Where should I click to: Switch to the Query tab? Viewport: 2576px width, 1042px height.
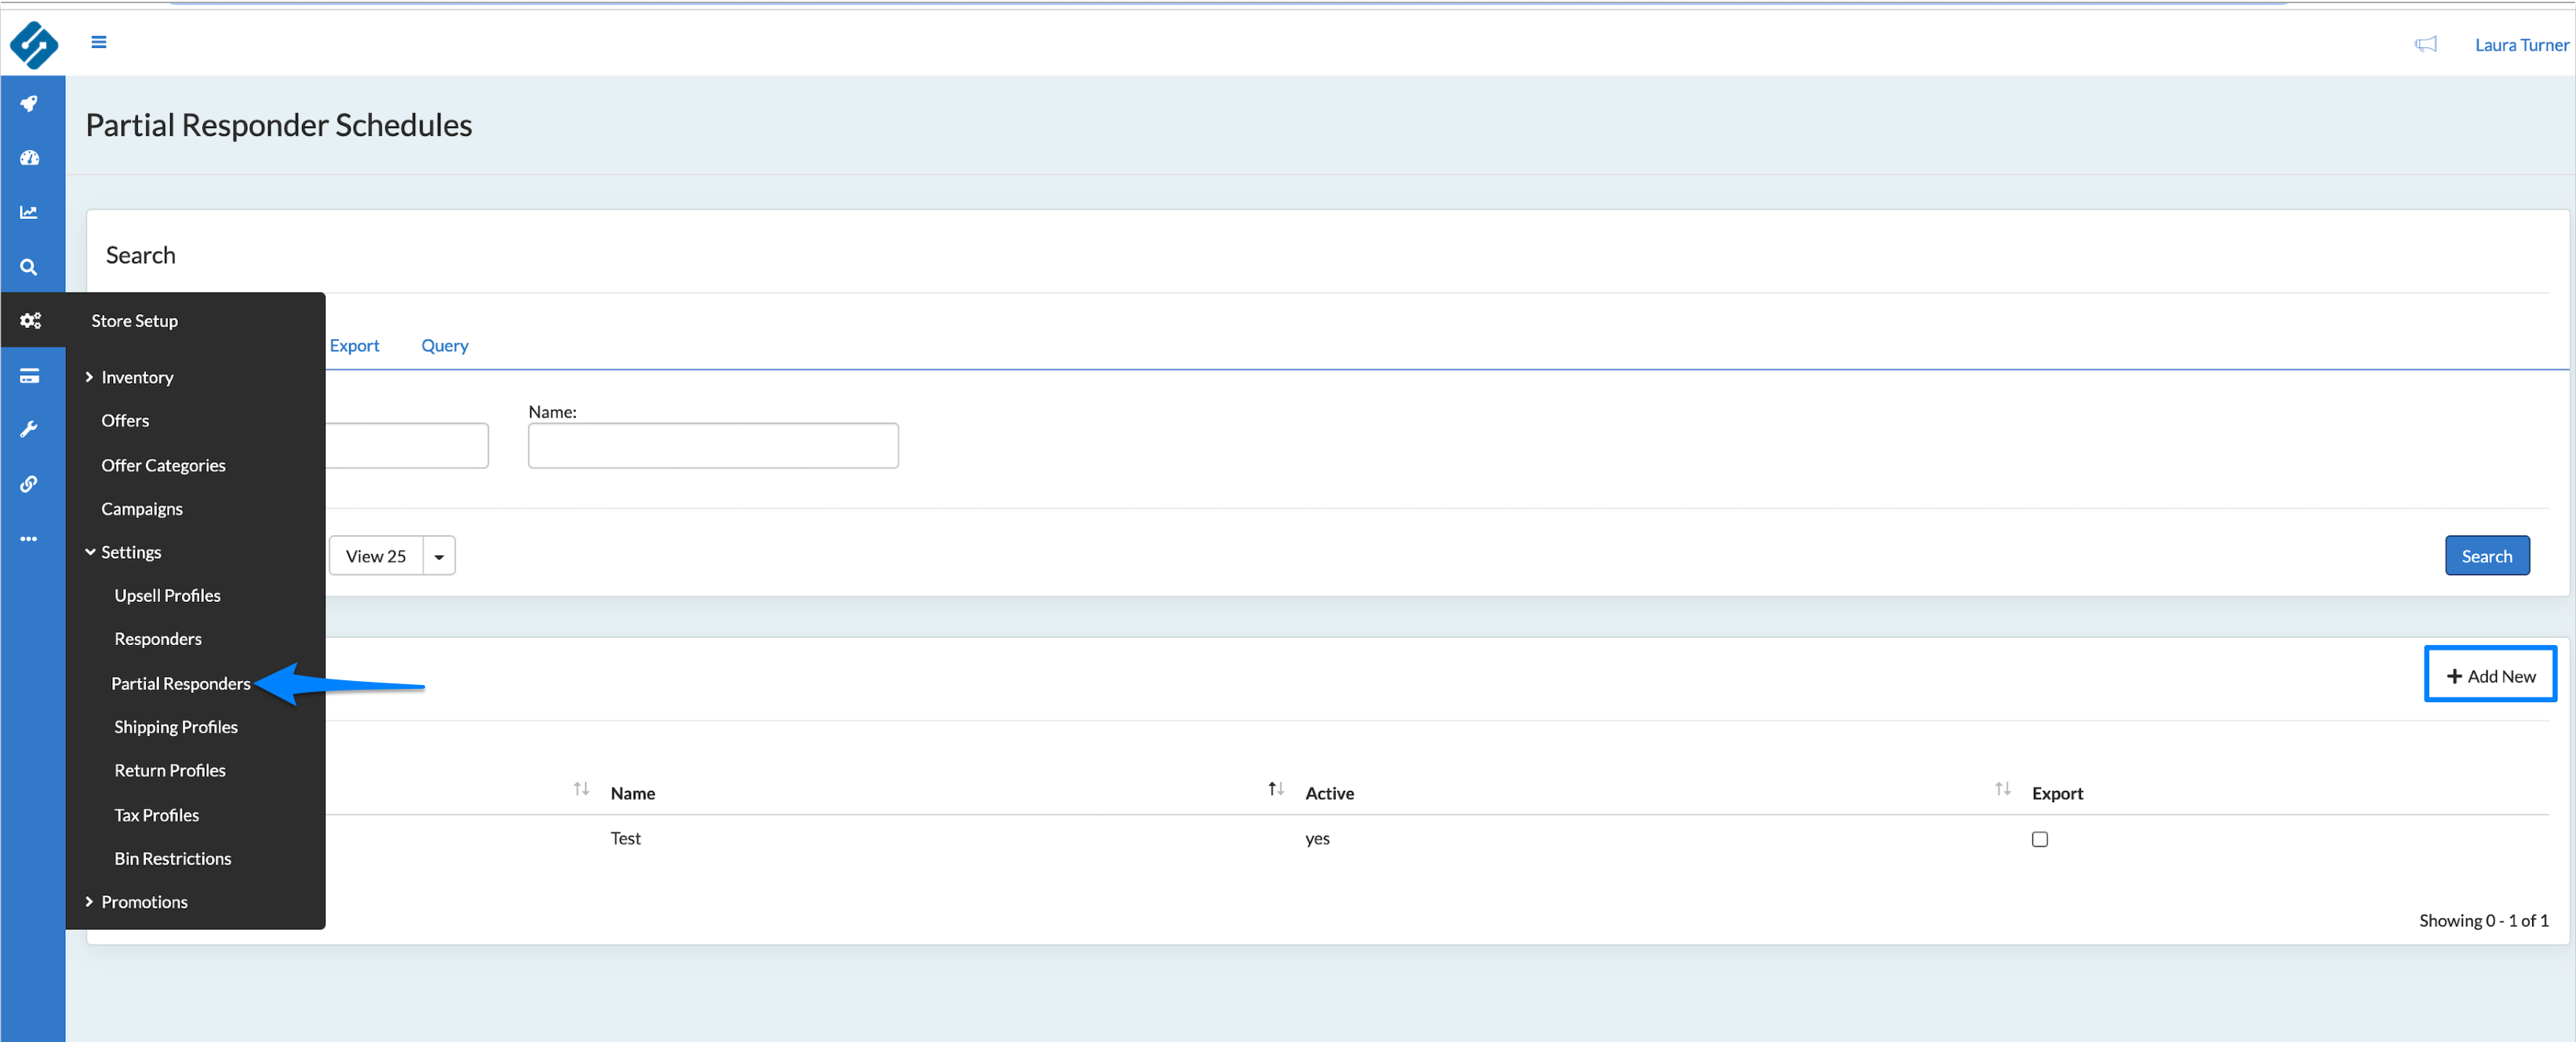444,346
